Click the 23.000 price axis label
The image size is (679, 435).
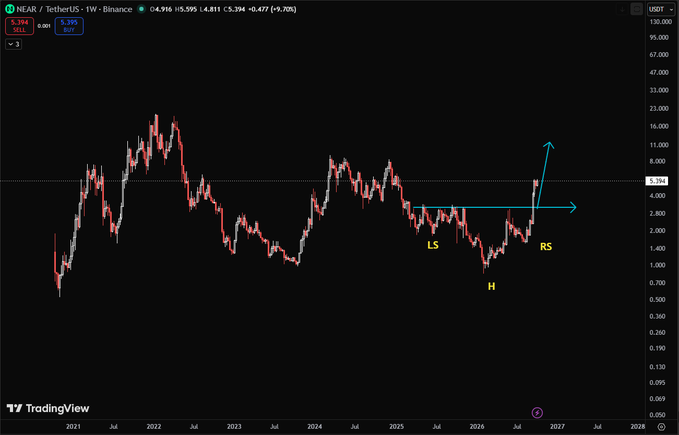[659, 109]
